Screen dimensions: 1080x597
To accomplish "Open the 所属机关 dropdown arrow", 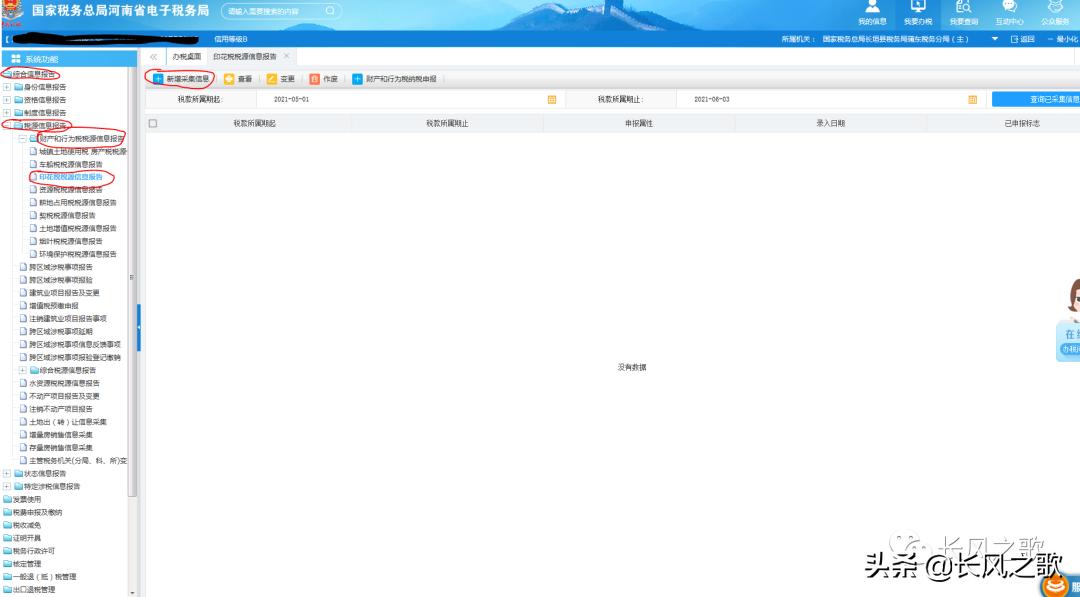I will coord(995,37).
